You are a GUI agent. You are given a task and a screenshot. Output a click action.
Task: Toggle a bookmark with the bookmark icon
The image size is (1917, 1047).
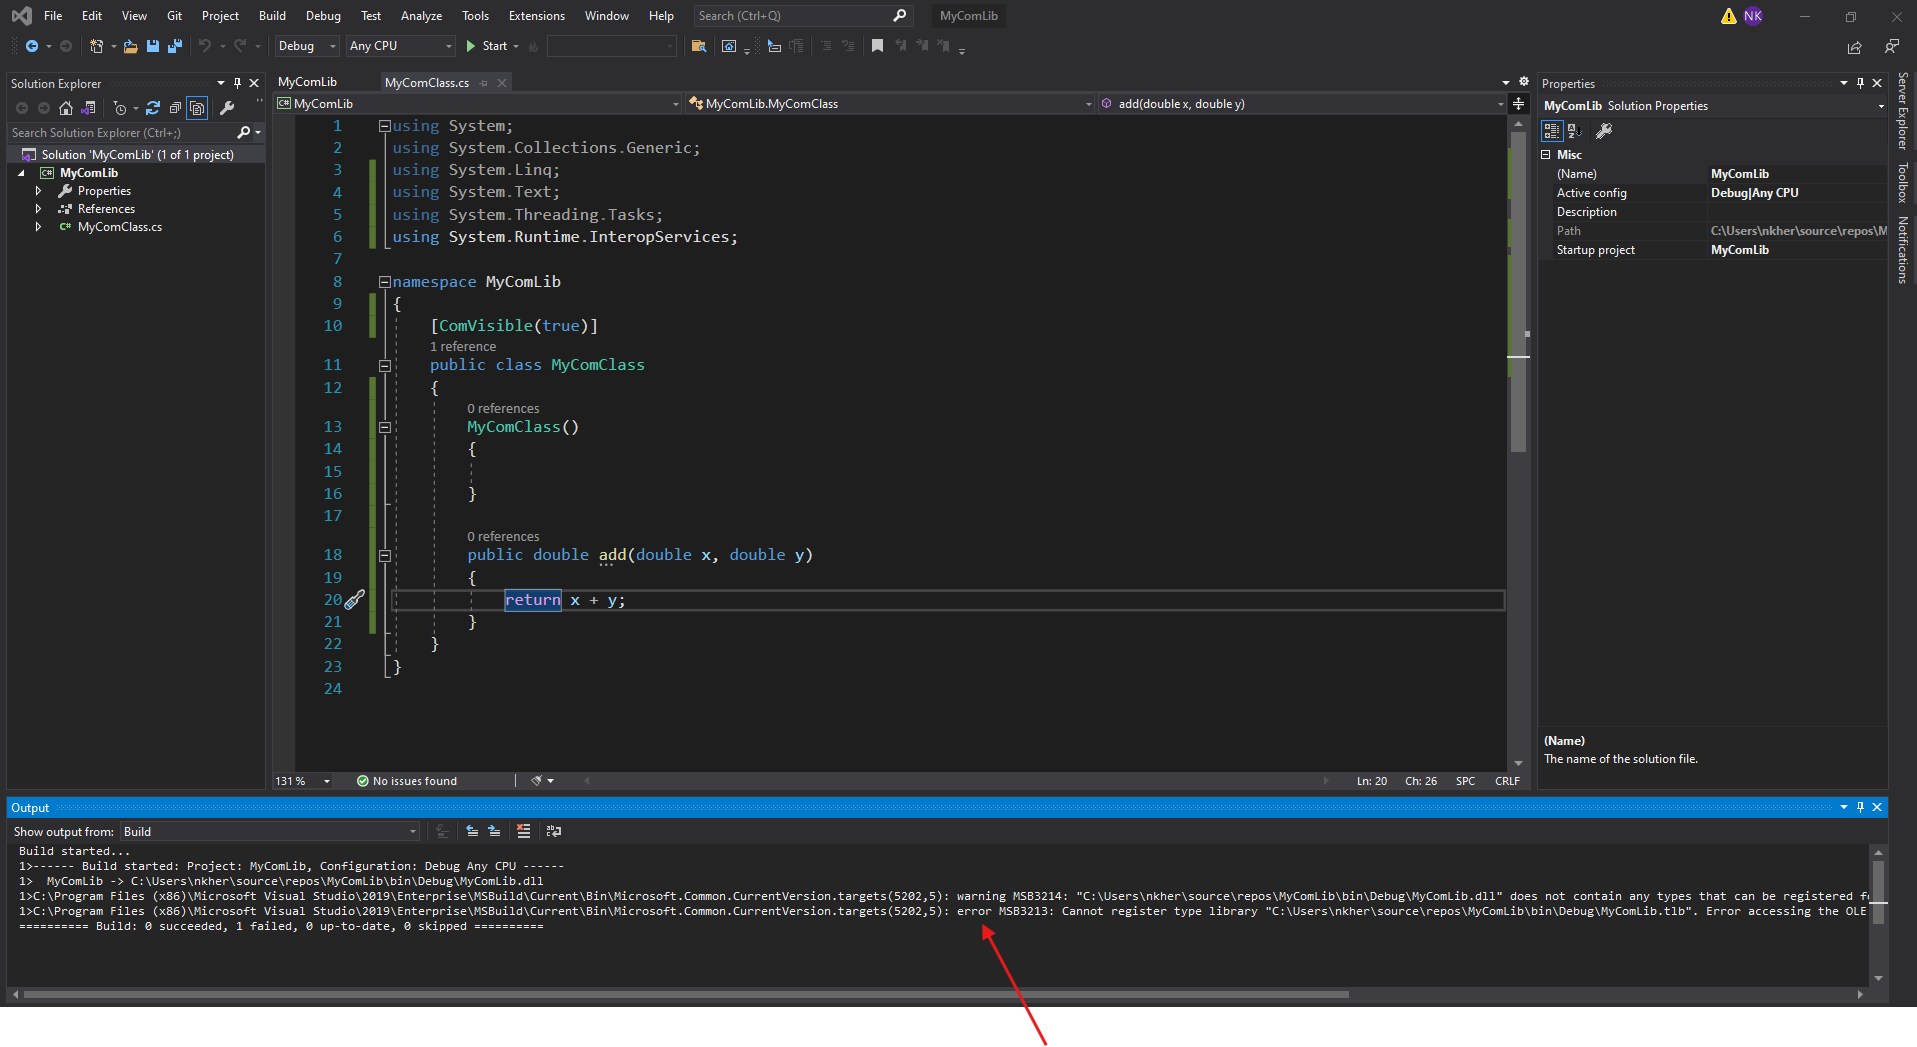coord(877,46)
